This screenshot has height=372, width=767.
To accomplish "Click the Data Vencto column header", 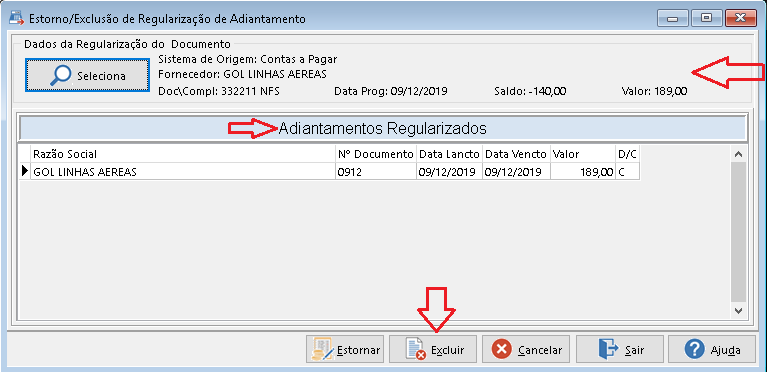I will (516, 154).
